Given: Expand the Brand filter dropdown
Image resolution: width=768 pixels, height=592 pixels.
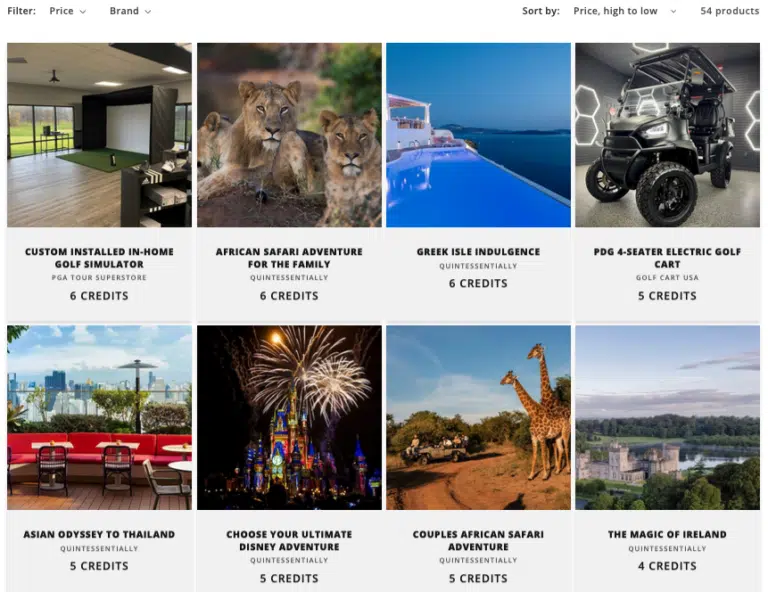Looking at the screenshot, I should coord(130,11).
